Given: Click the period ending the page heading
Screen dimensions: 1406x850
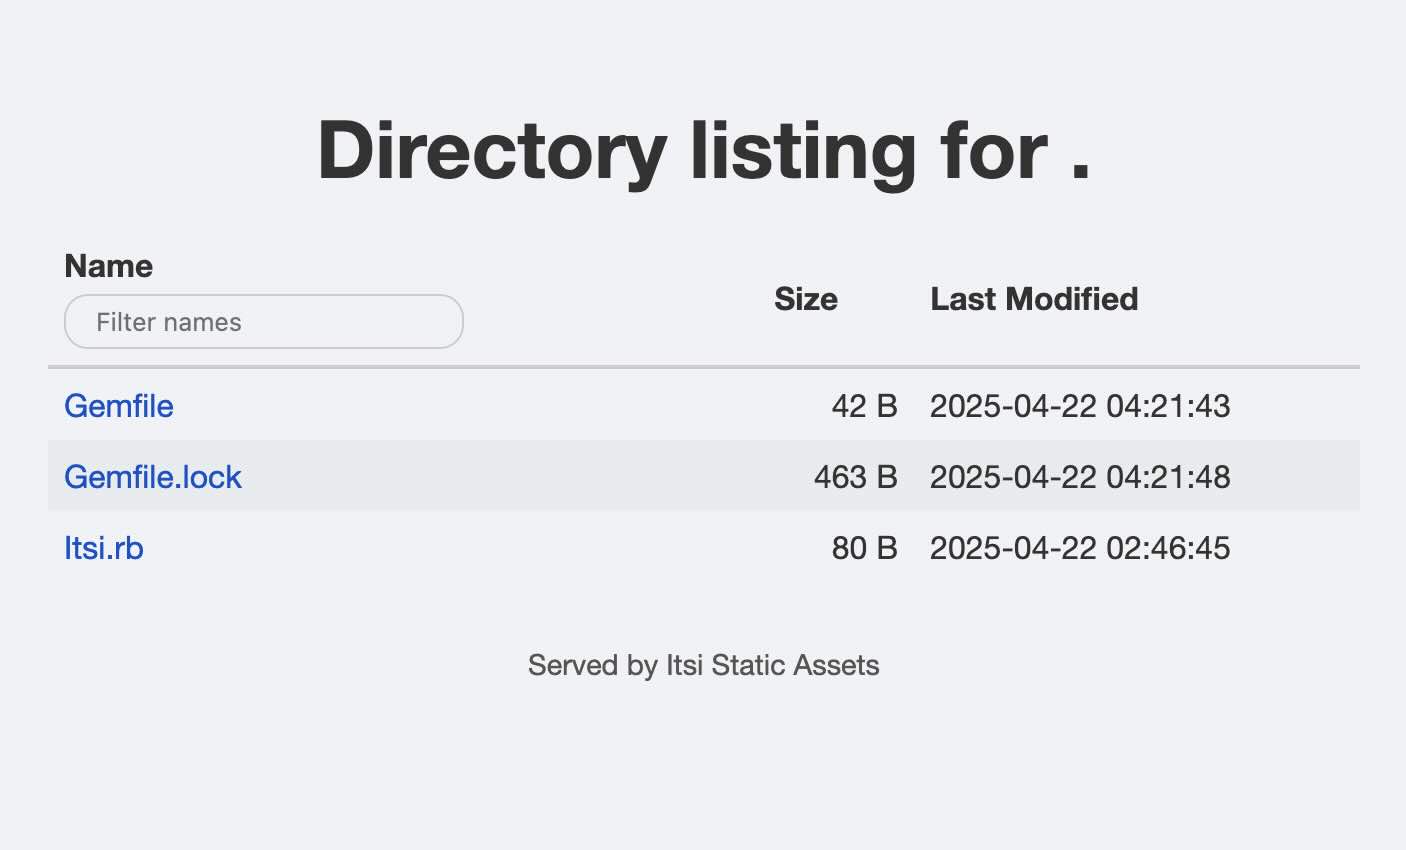Looking at the screenshot, I should pyautogui.click(x=1079, y=175).
